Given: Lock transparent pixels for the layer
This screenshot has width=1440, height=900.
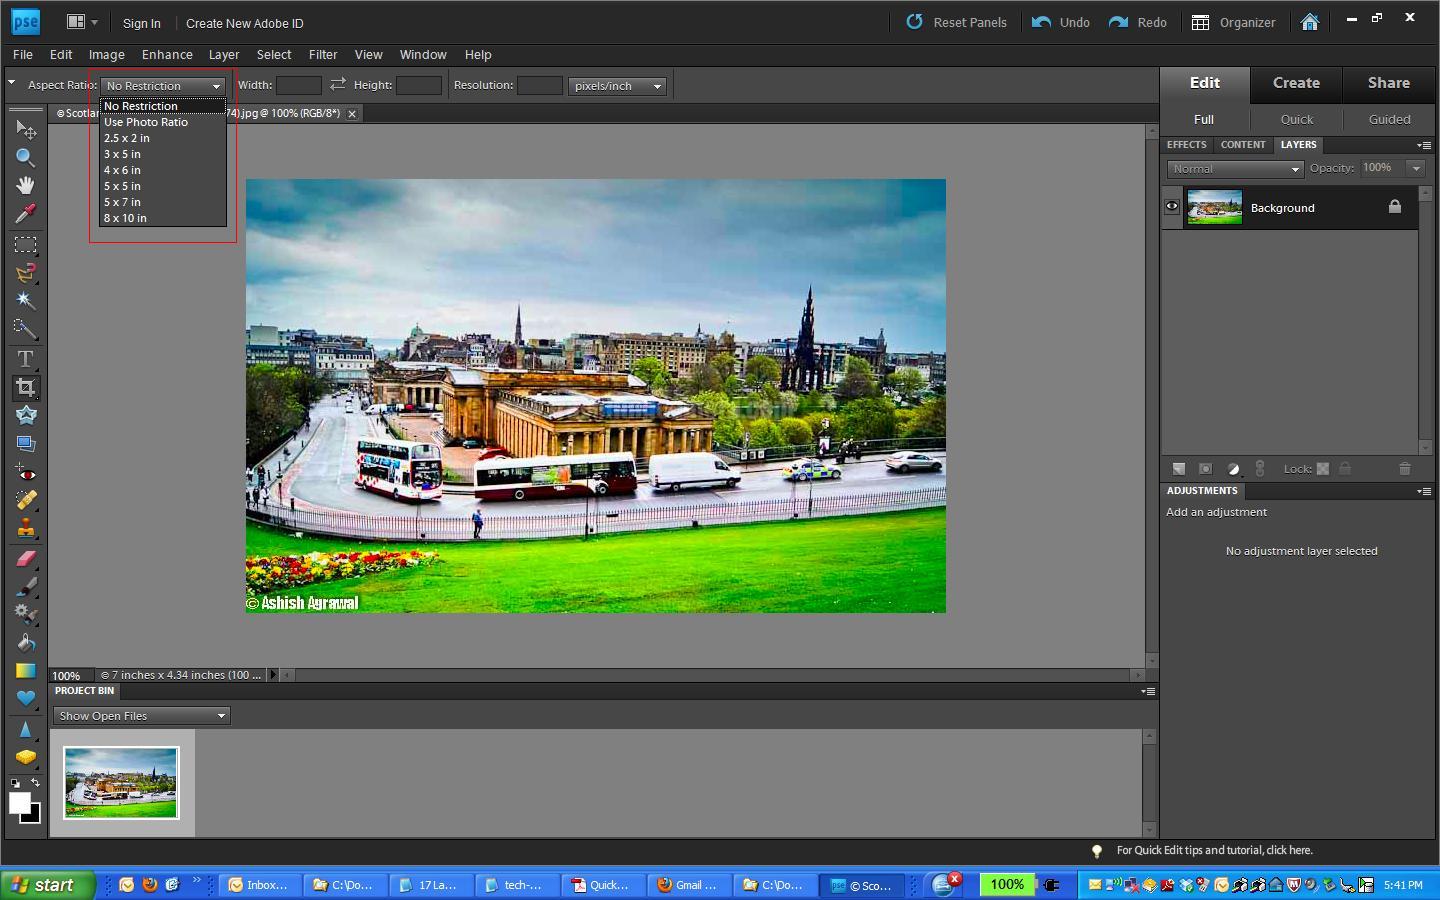Looking at the screenshot, I should tap(1322, 469).
